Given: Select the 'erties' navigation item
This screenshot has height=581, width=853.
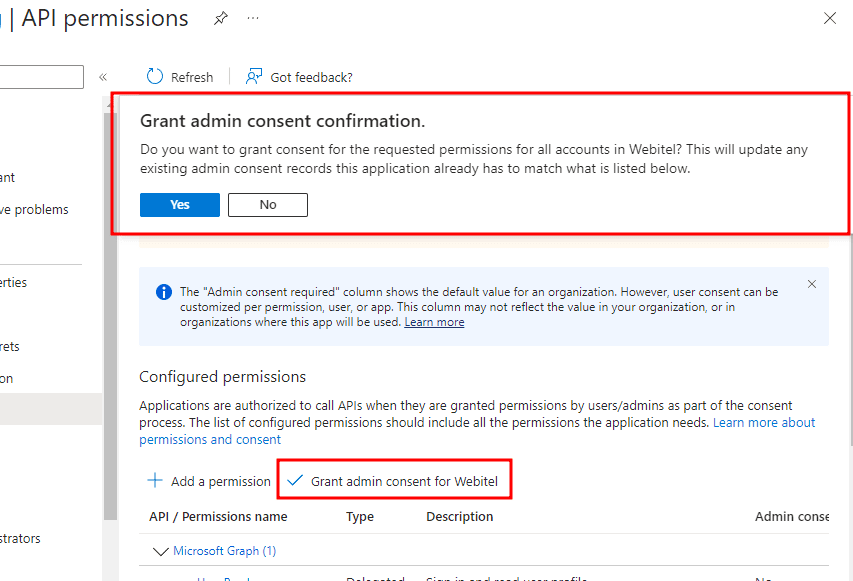Looking at the screenshot, I should pyautogui.click(x=14, y=282).
